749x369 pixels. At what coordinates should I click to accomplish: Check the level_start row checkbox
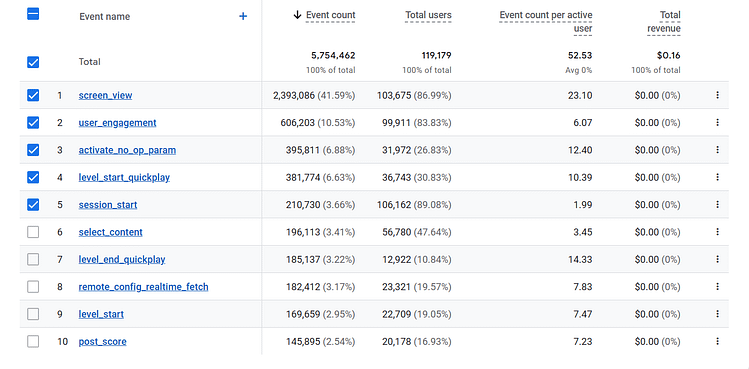[x=33, y=314]
